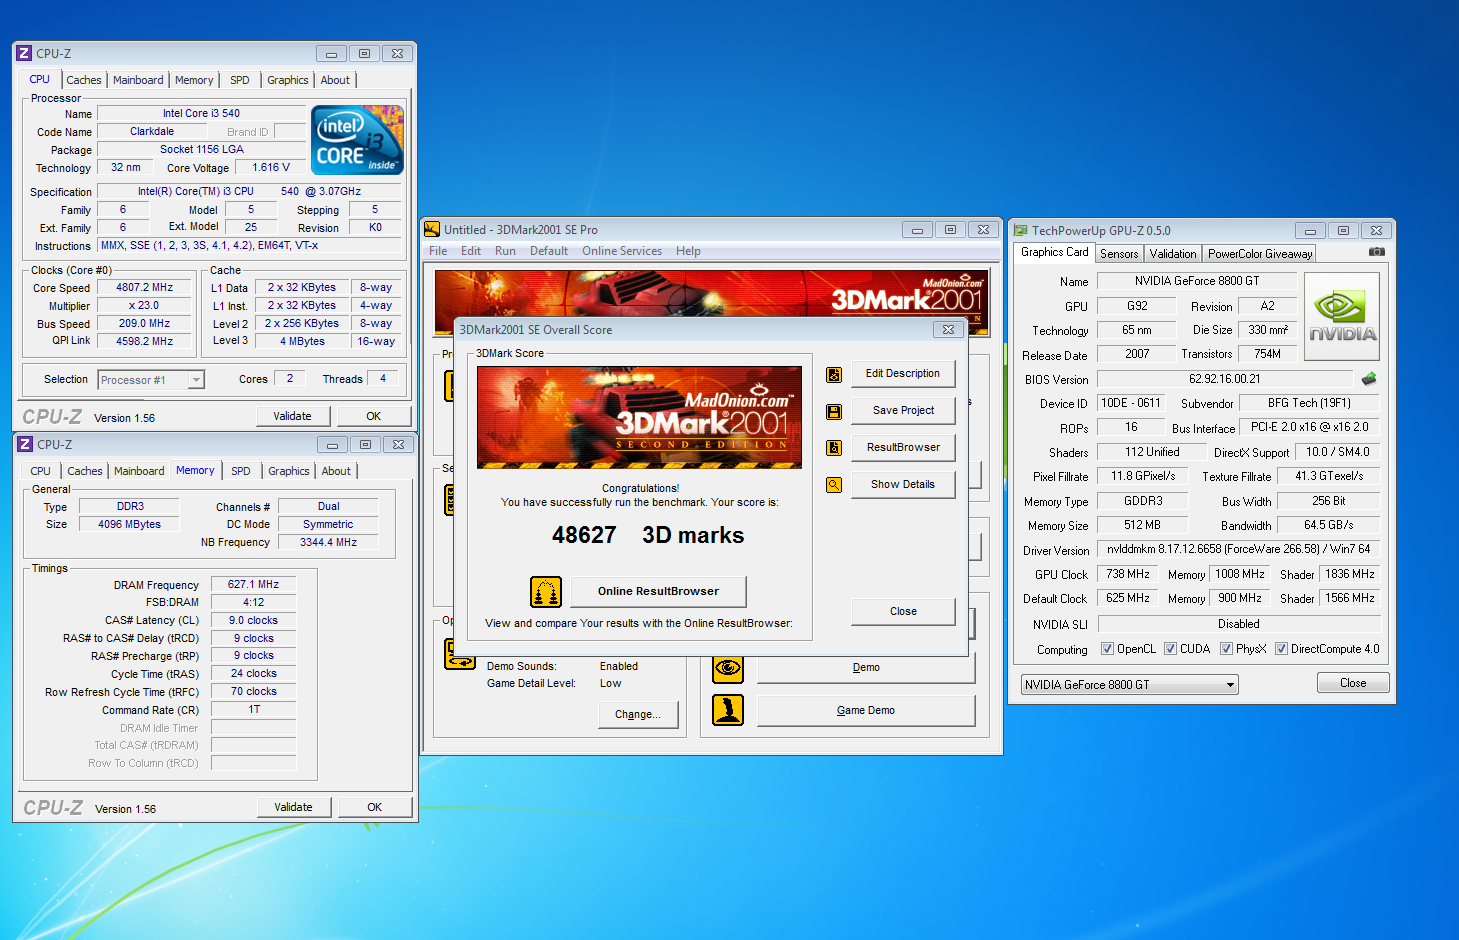Open the Run menu in 3DMark2001

click(x=505, y=251)
